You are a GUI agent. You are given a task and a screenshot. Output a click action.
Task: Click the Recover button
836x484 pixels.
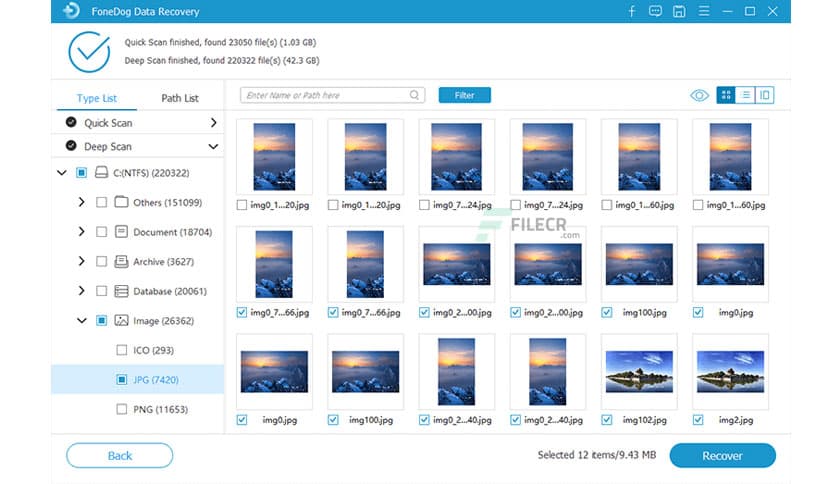pos(722,455)
